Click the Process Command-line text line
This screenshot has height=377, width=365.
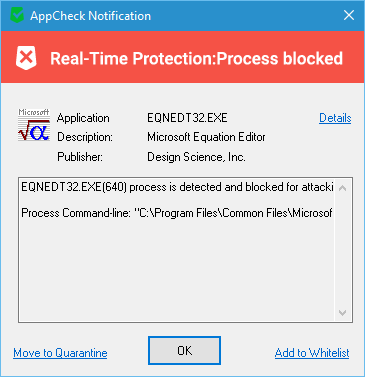tap(177, 213)
